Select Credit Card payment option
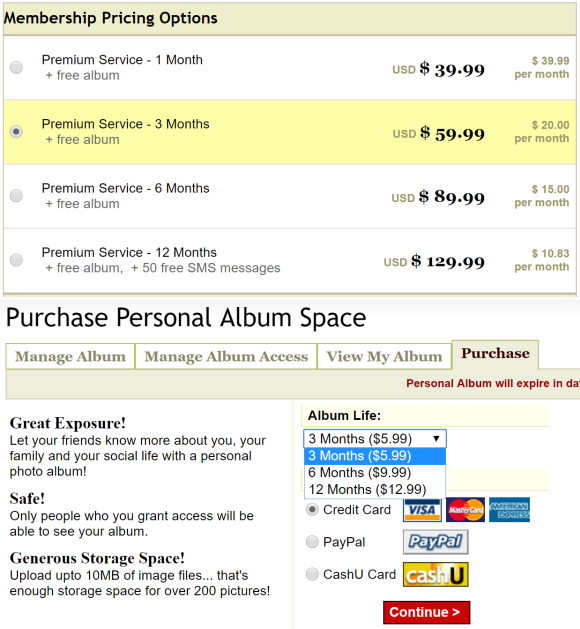580x629 pixels. click(x=312, y=510)
